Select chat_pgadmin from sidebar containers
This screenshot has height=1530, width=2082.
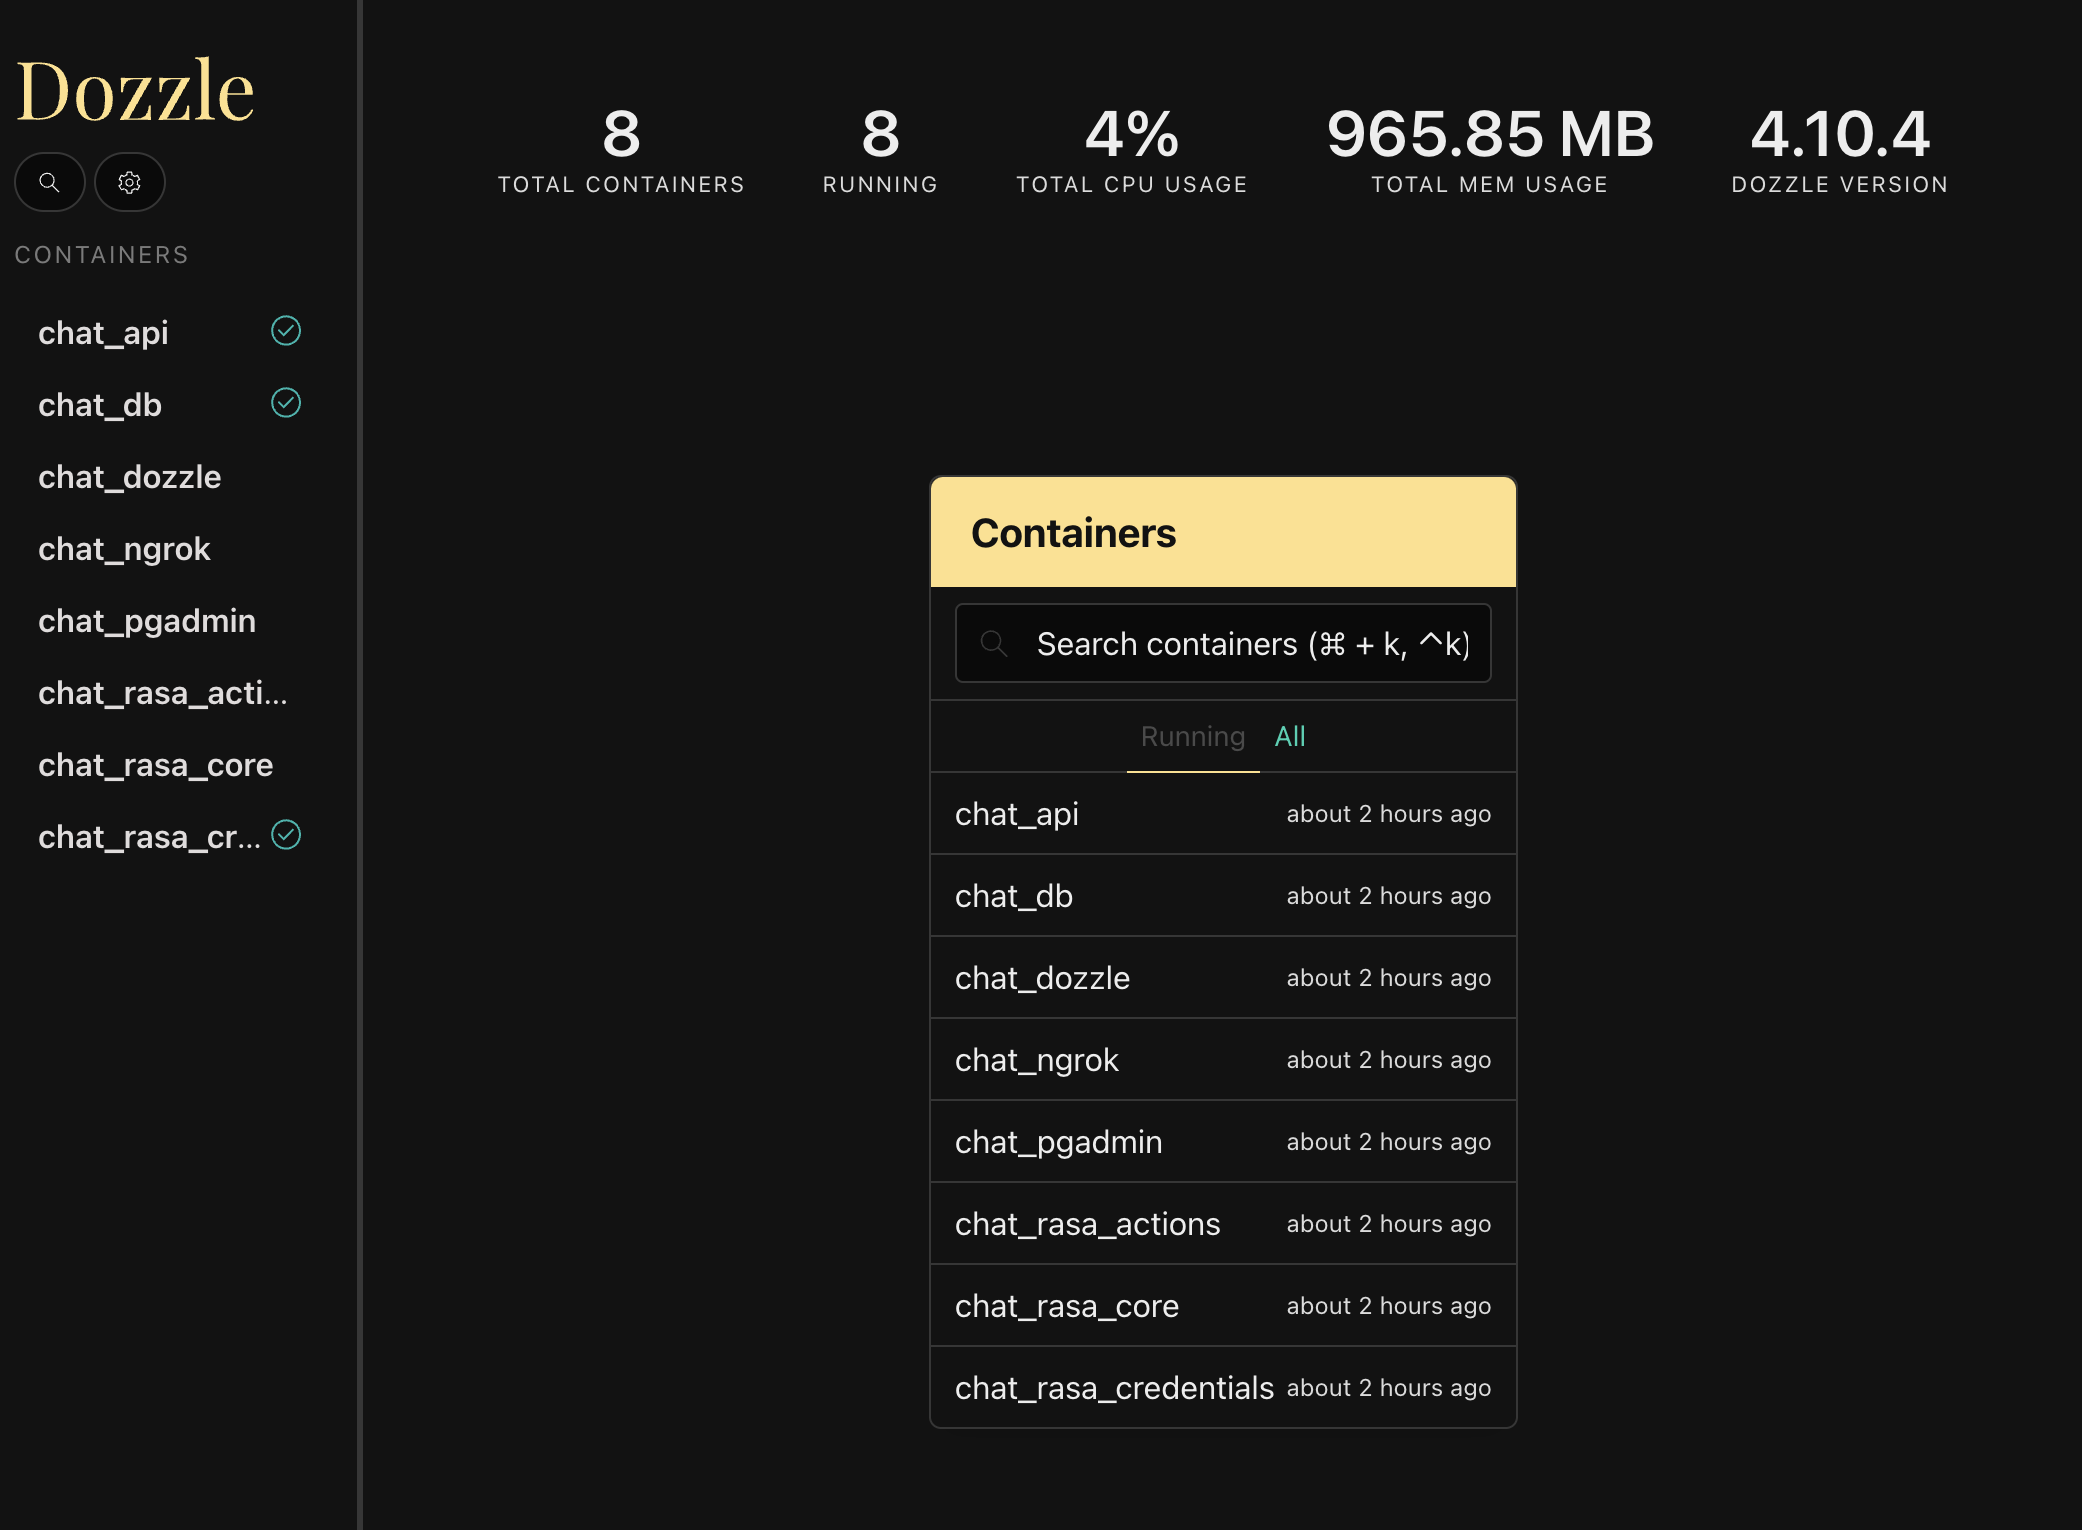(x=147, y=621)
